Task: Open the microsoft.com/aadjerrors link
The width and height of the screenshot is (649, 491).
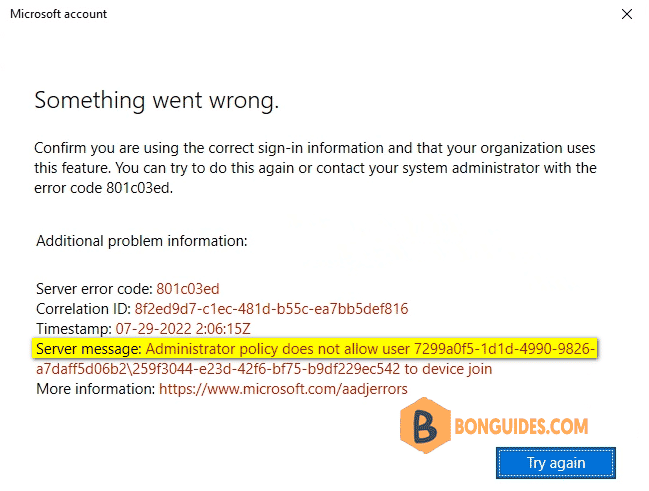Action: coord(283,389)
